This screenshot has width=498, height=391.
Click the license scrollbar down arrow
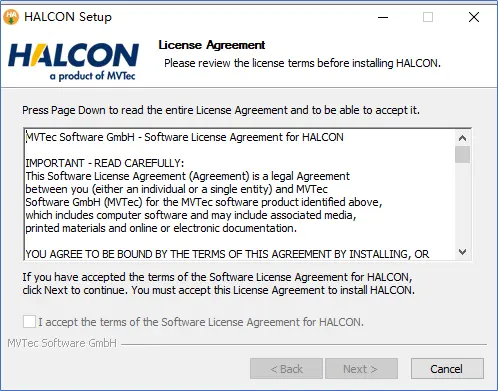(462, 252)
